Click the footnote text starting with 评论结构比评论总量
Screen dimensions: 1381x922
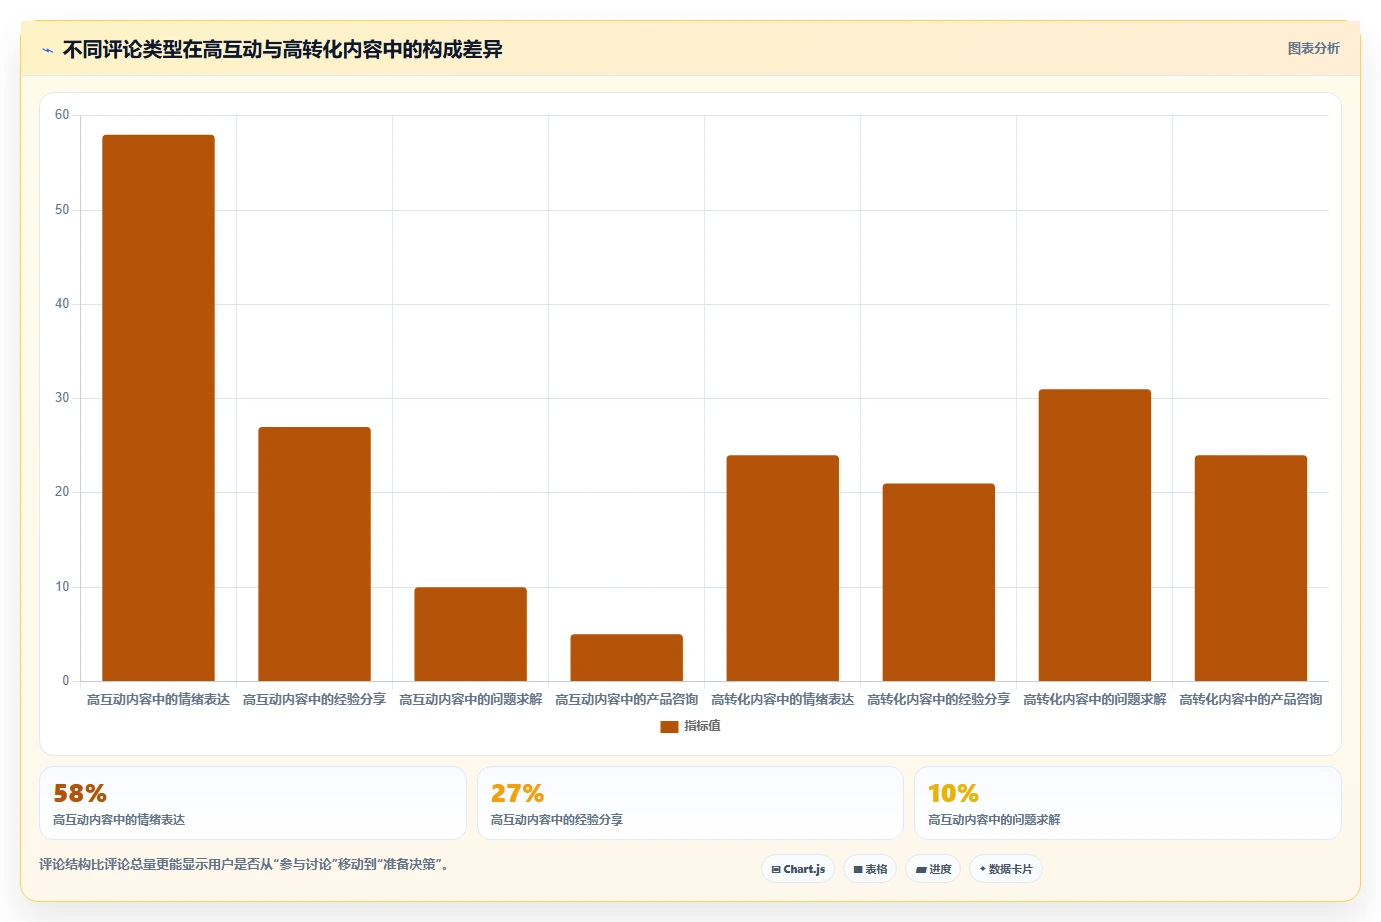coord(246,864)
